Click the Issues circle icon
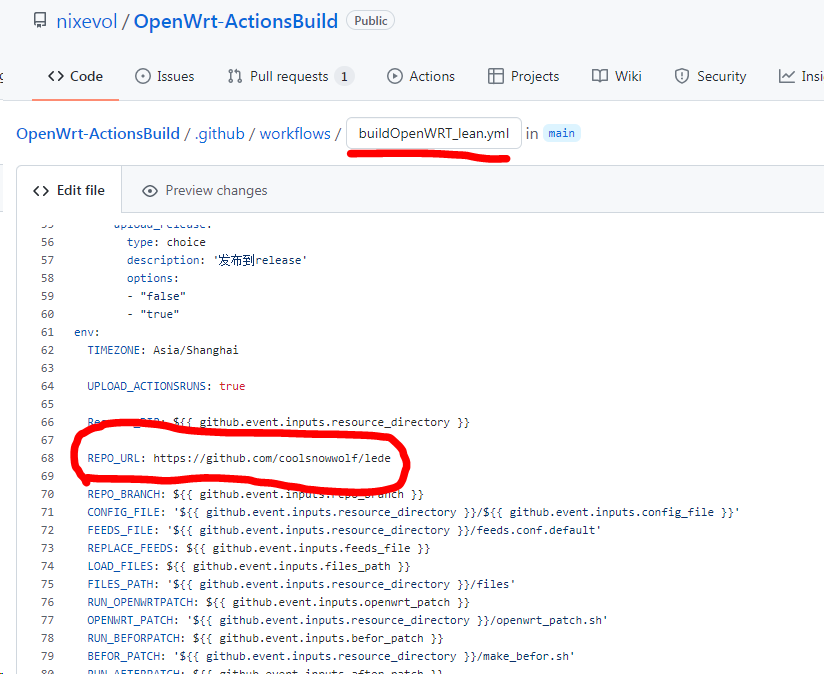Screen dimensions: 824x674 coord(143,76)
